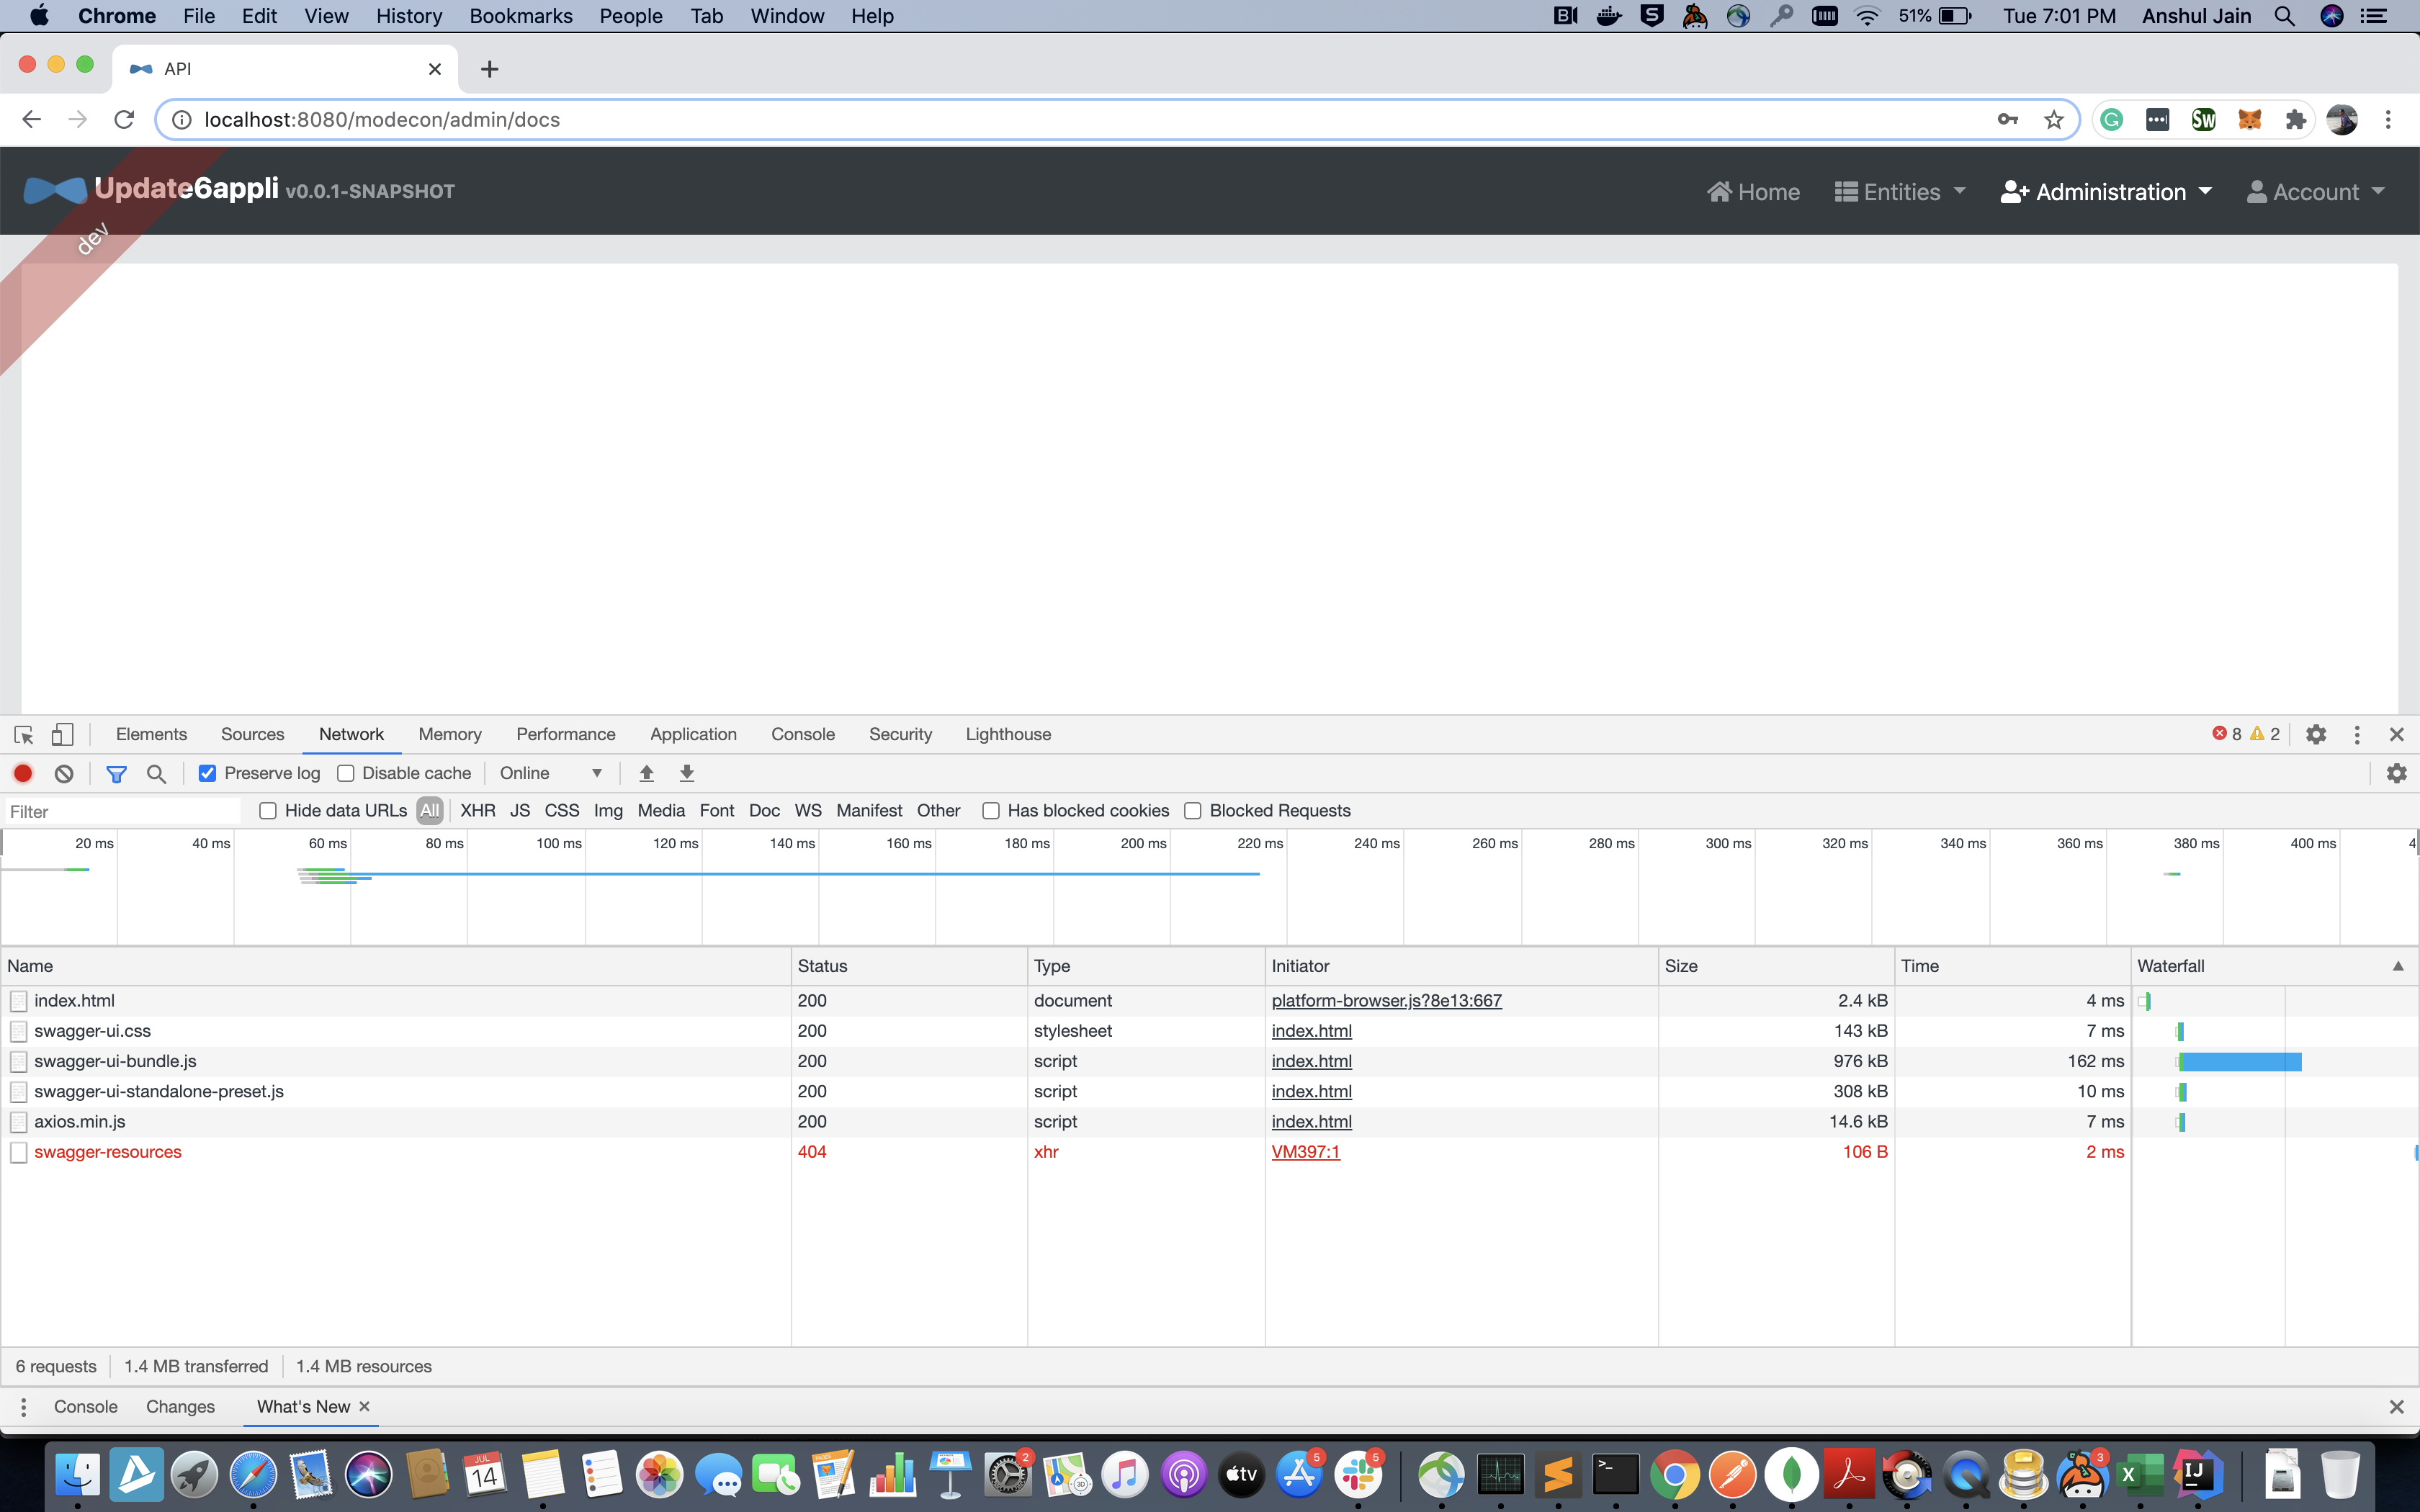2420x1512 pixels.
Task: Open DevTools settings gear
Action: 2316,734
